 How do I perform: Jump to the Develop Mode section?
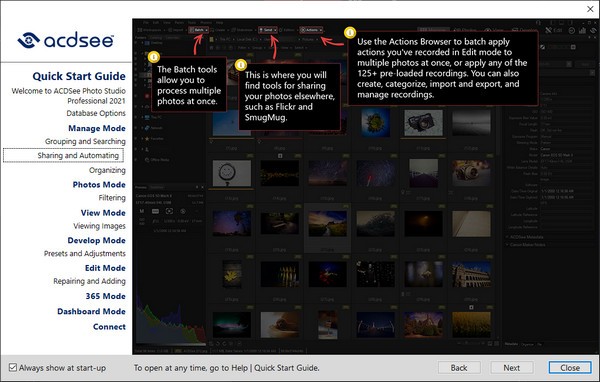[96, 240]
